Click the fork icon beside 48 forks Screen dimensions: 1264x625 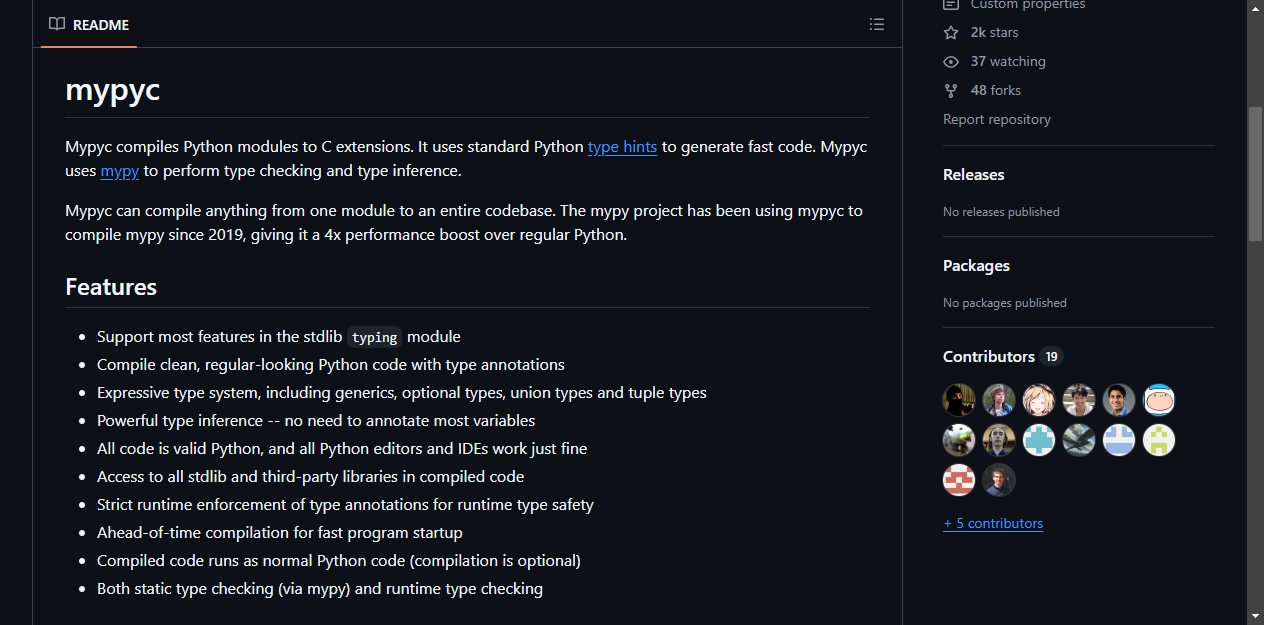click(951, 90)
